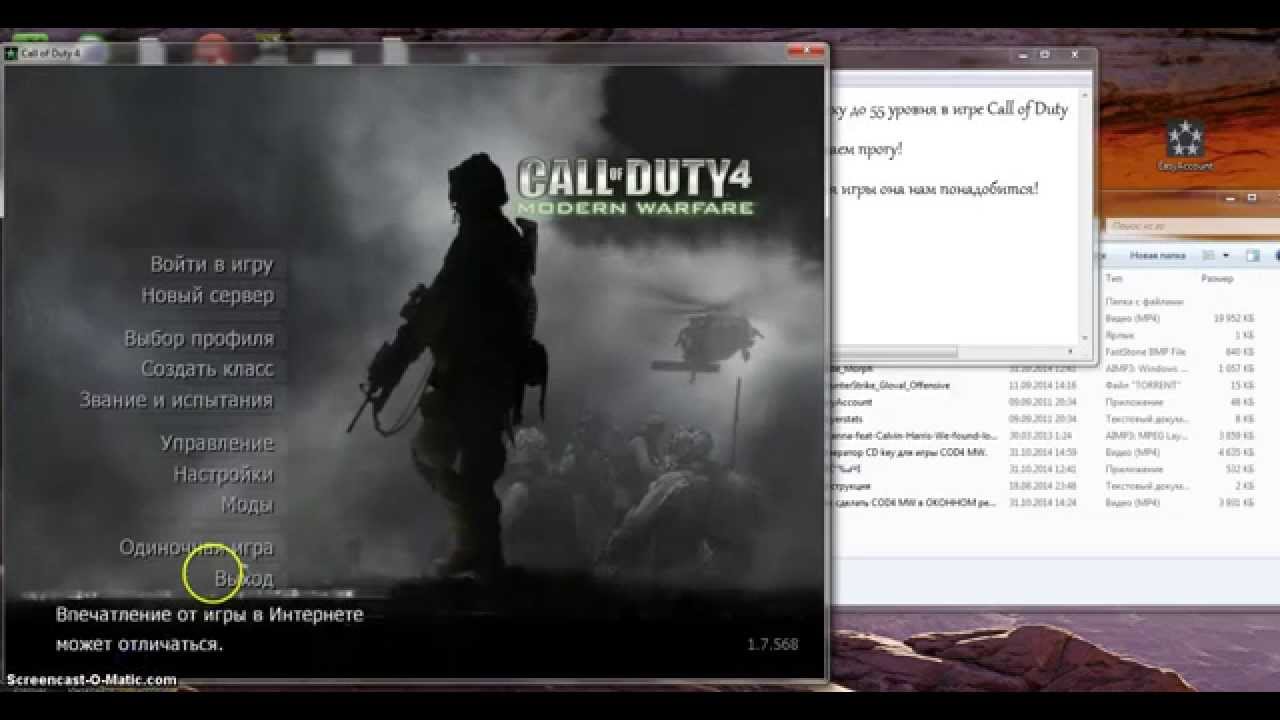
Task: Select Моды menu entry
Action: pos(246,504)
